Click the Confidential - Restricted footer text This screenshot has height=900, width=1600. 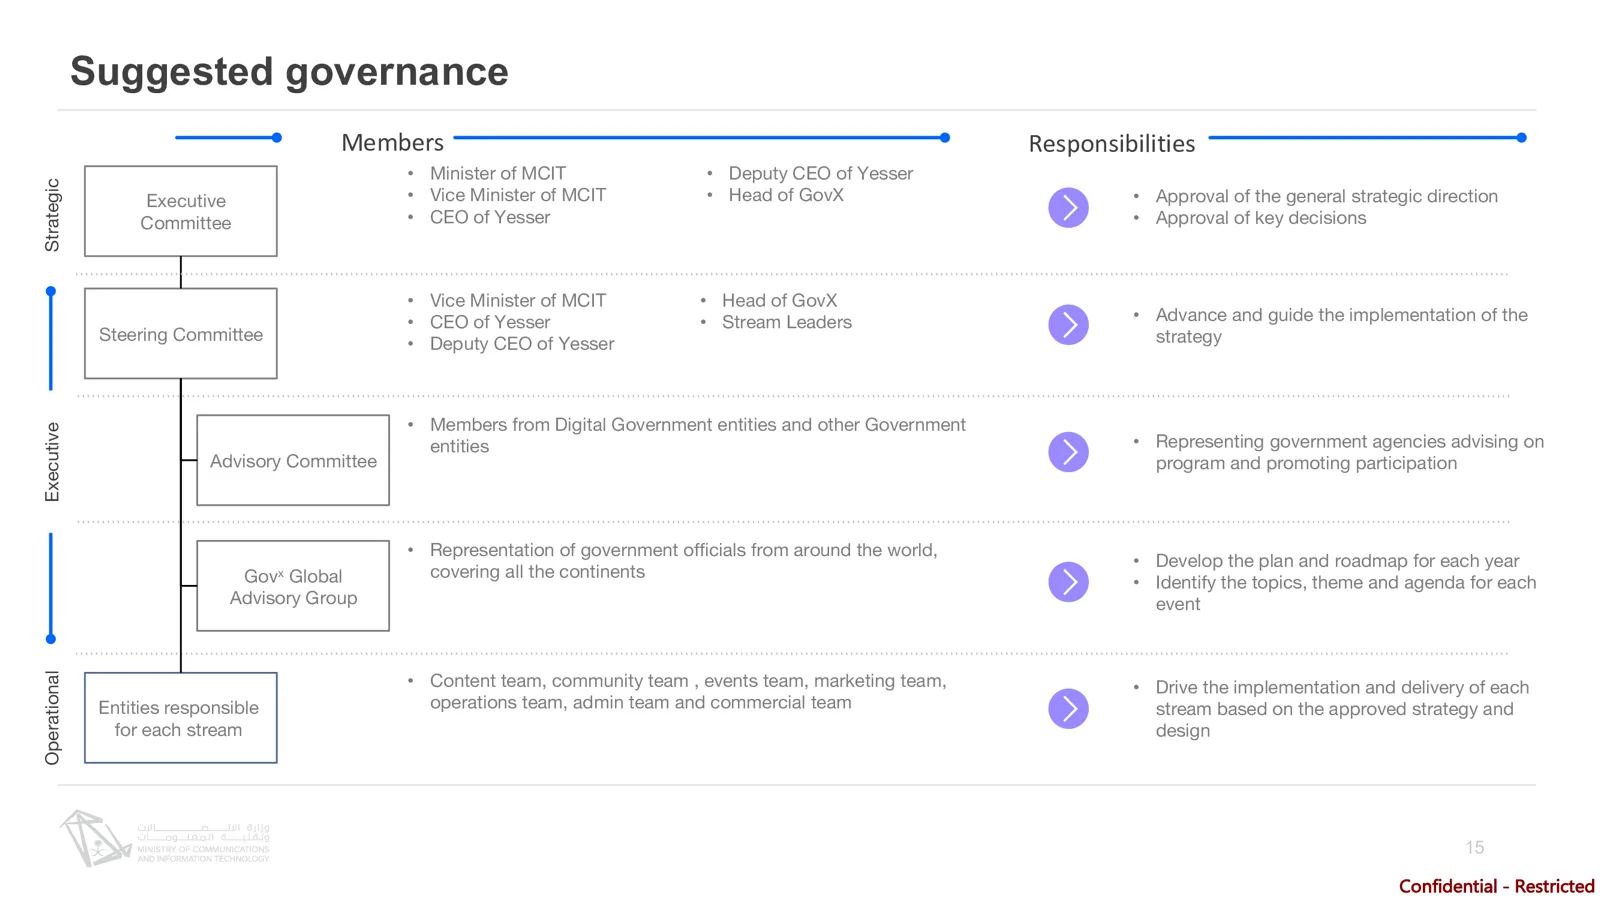coord(1496,886)
